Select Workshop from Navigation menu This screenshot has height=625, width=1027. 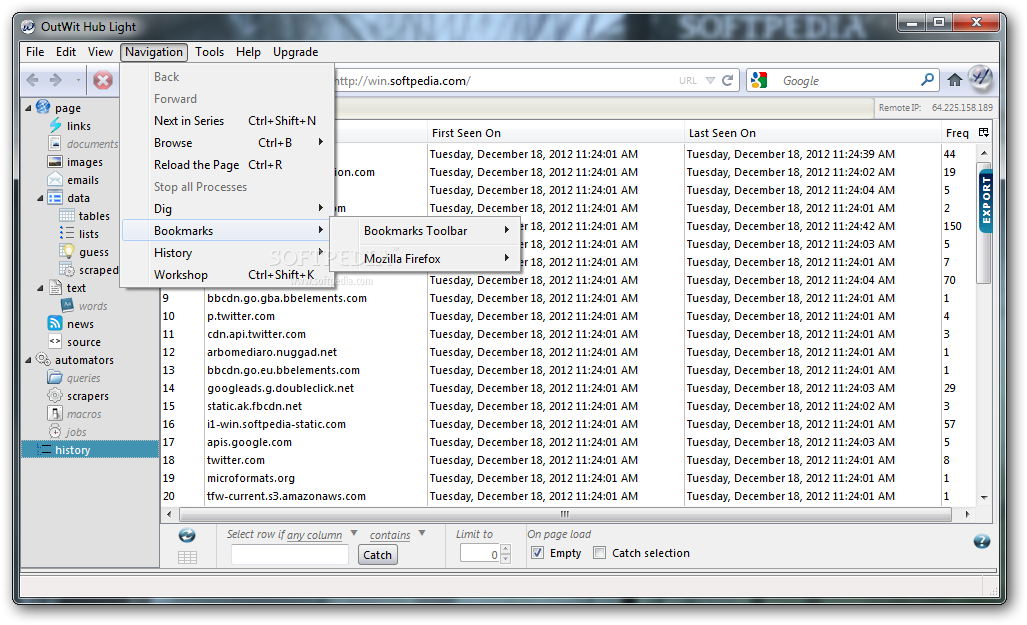tap(227, 275)
